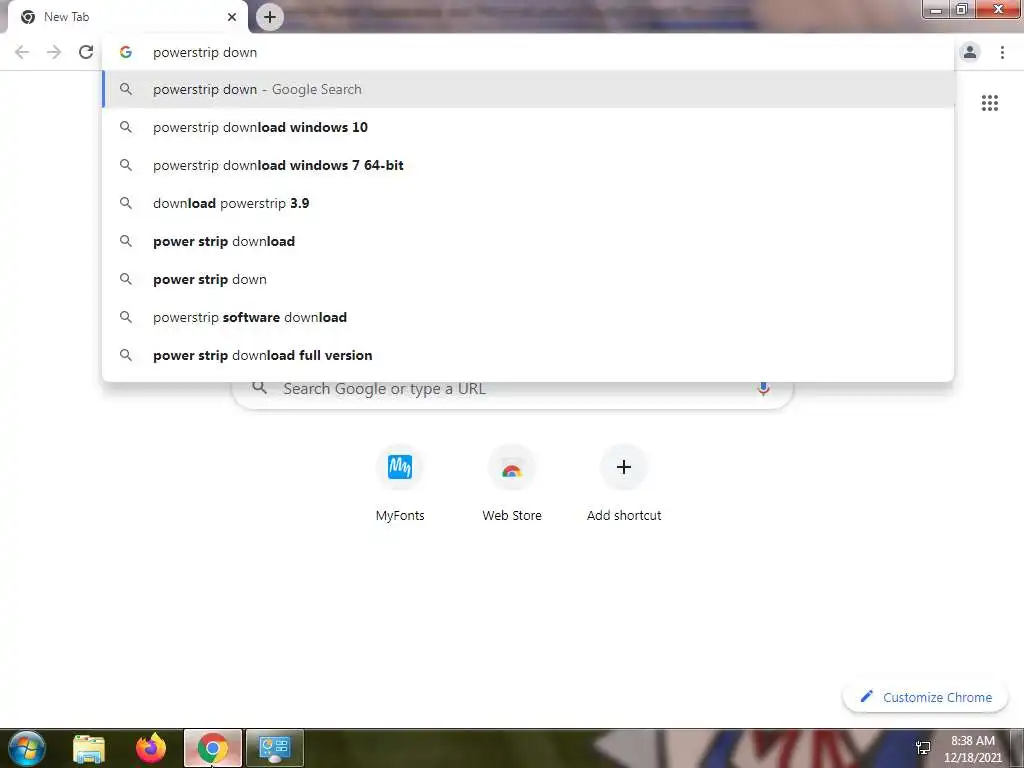Open the Windows Start menu orb
This screenshot has width=1024, height=768.
click(27, 748)
